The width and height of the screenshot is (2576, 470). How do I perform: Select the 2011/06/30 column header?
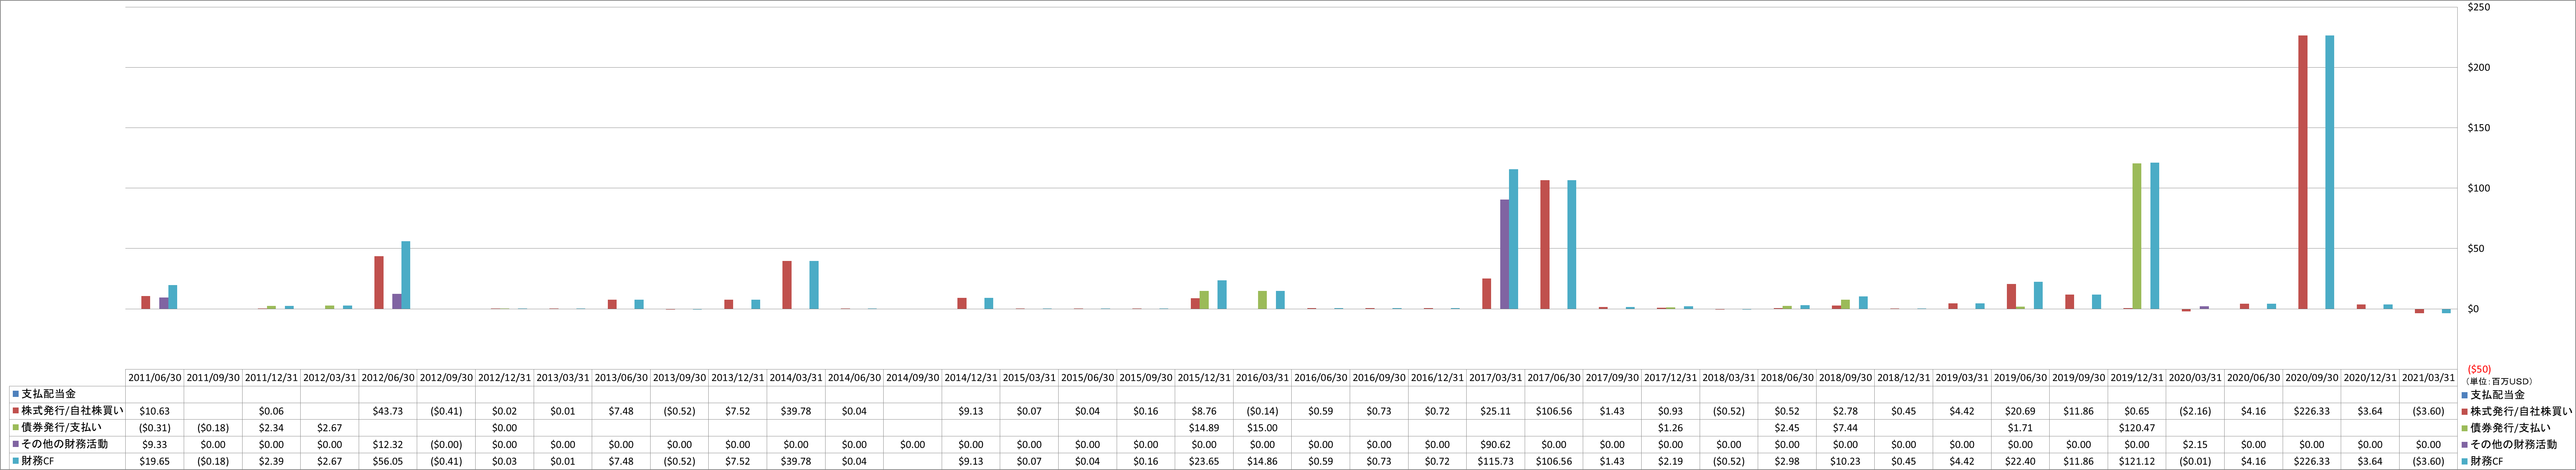(x=154, y=378)
